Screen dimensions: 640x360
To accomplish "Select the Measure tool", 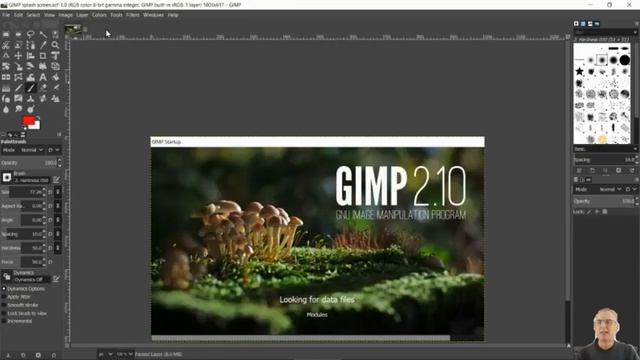I will [x=6, y=56].
